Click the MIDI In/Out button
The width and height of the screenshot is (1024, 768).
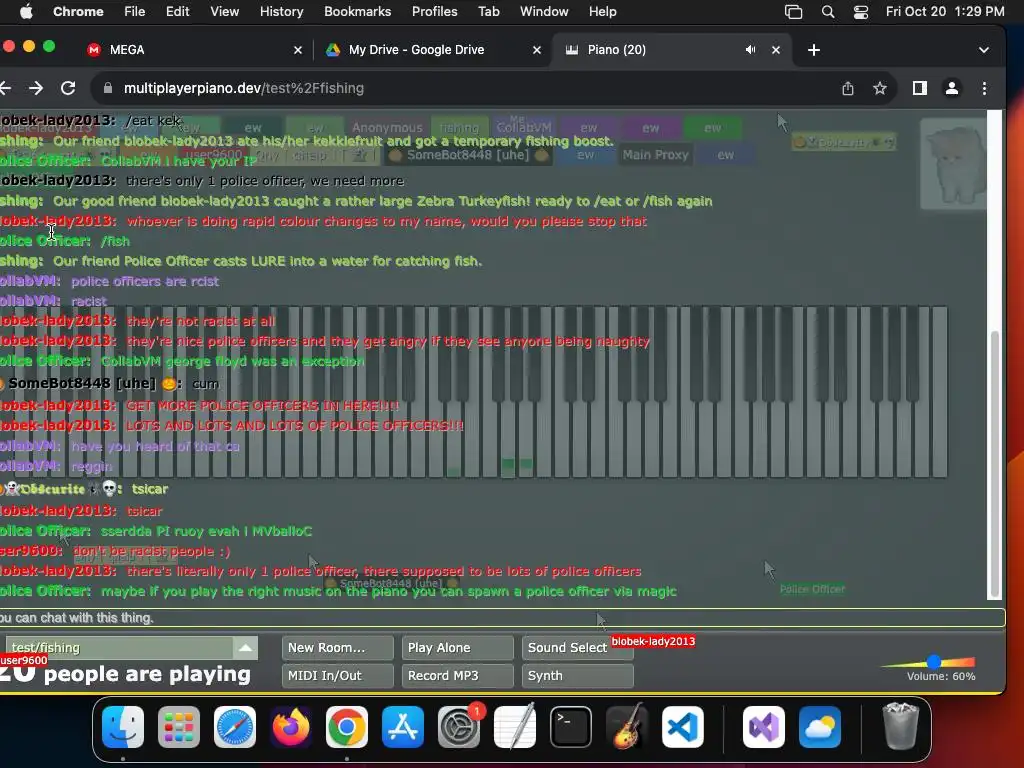(338, 676)
